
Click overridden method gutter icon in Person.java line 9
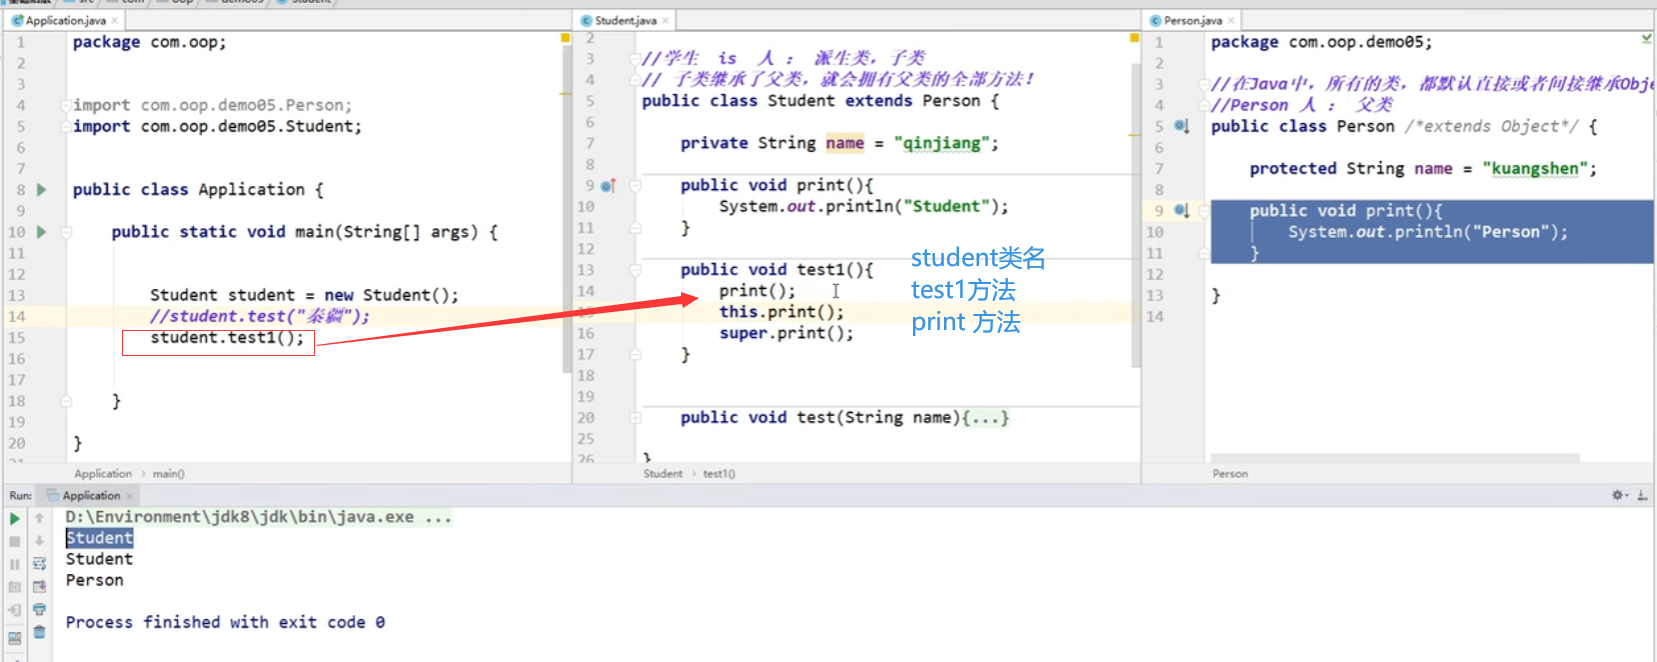pyautogui.click(x=1181, y=210)
